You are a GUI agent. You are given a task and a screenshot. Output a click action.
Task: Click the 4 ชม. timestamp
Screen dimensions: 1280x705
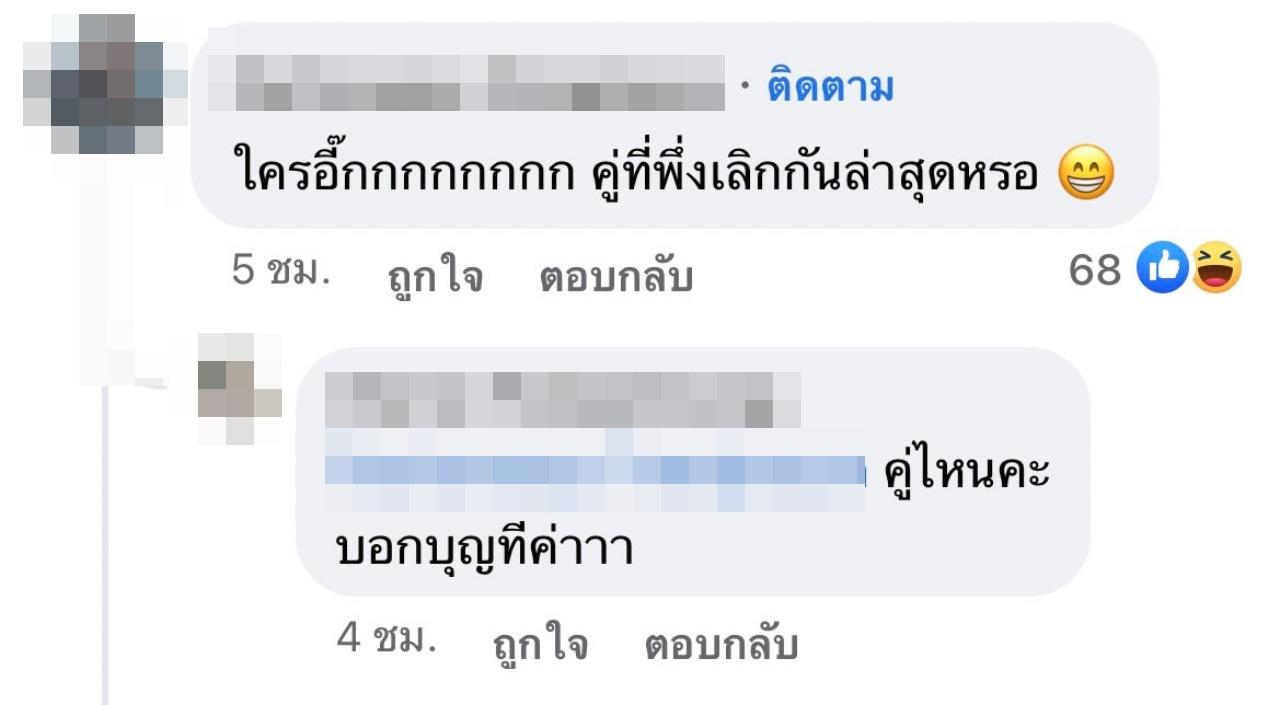tap(386, 640)
